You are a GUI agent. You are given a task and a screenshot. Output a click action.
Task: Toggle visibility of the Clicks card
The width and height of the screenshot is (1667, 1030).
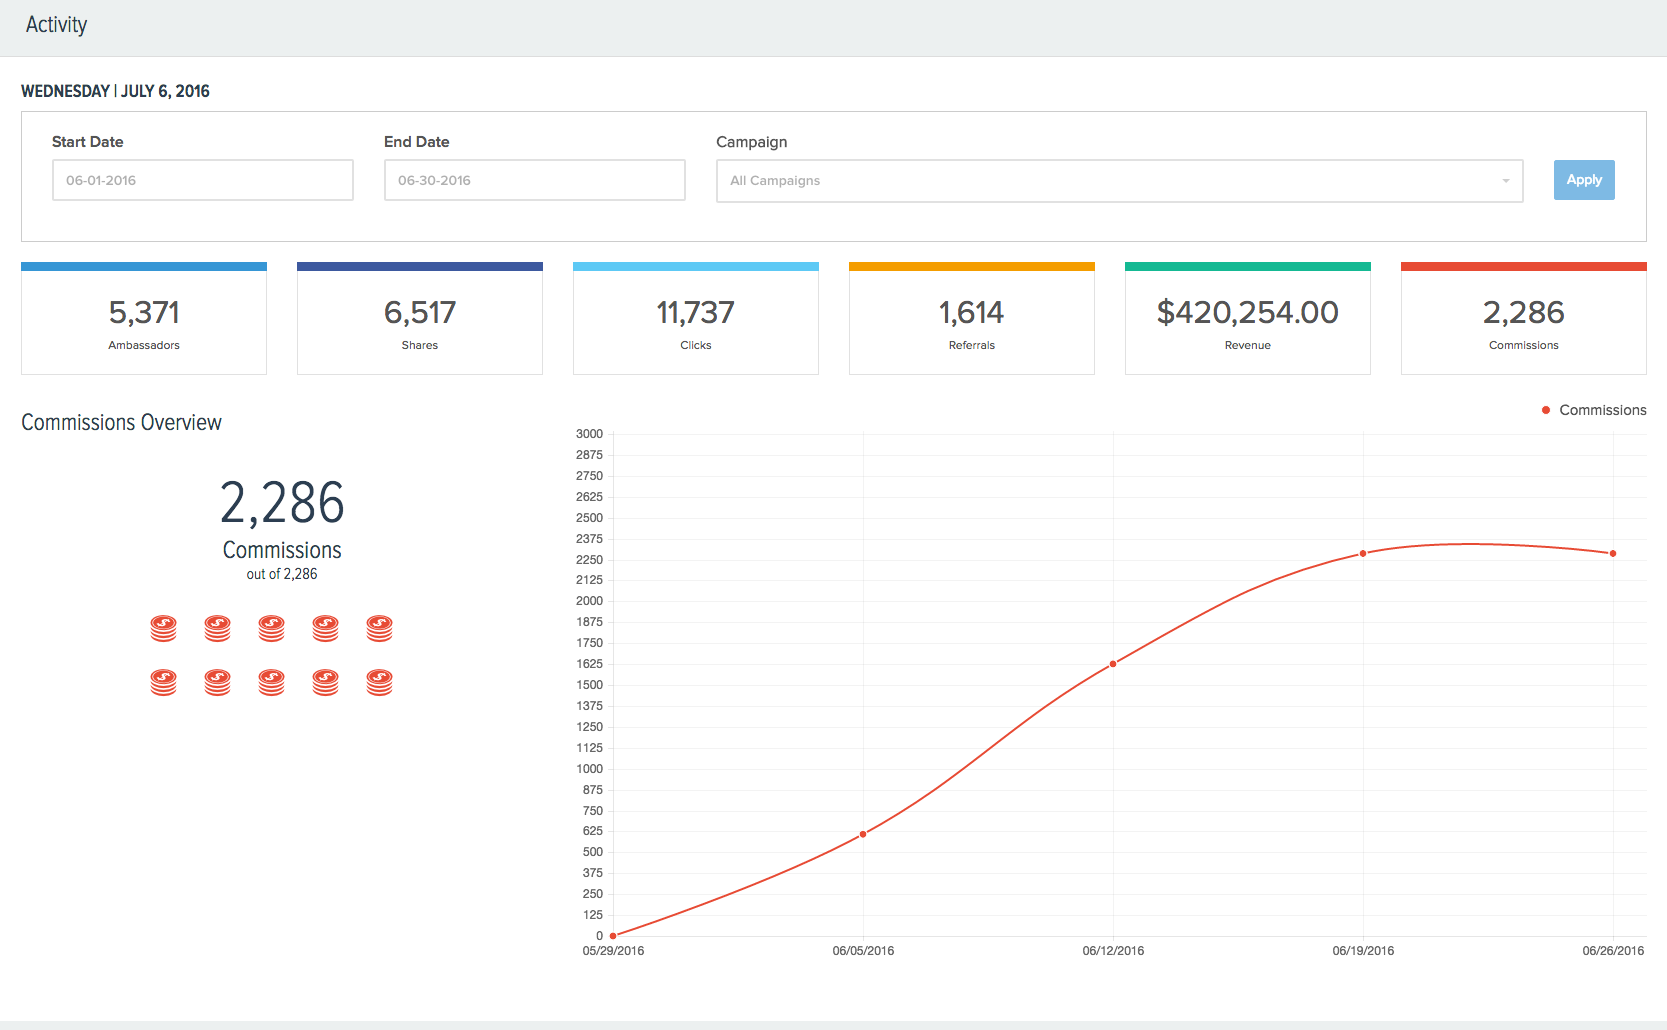click(695, 318)
